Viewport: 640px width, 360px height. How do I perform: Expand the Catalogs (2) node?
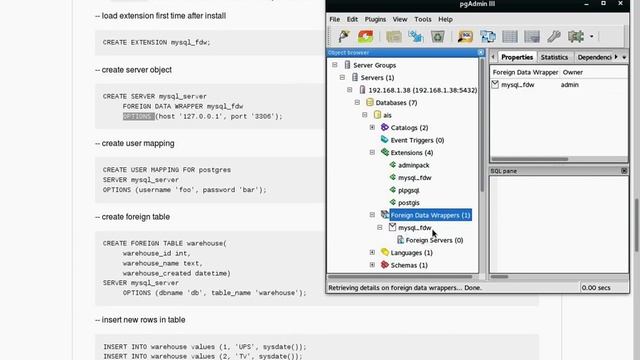click(x=372, y=127)
